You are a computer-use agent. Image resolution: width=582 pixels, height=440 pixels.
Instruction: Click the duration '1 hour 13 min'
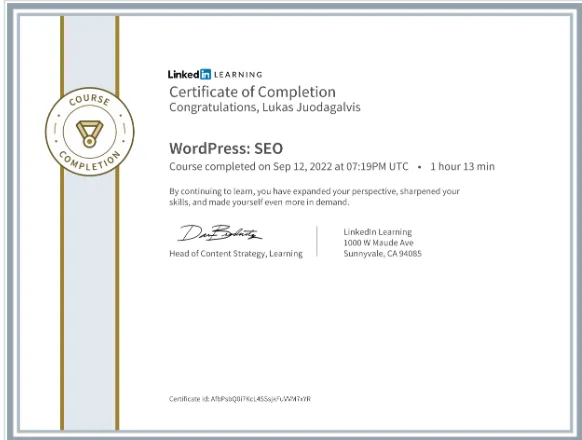point(462,166)
